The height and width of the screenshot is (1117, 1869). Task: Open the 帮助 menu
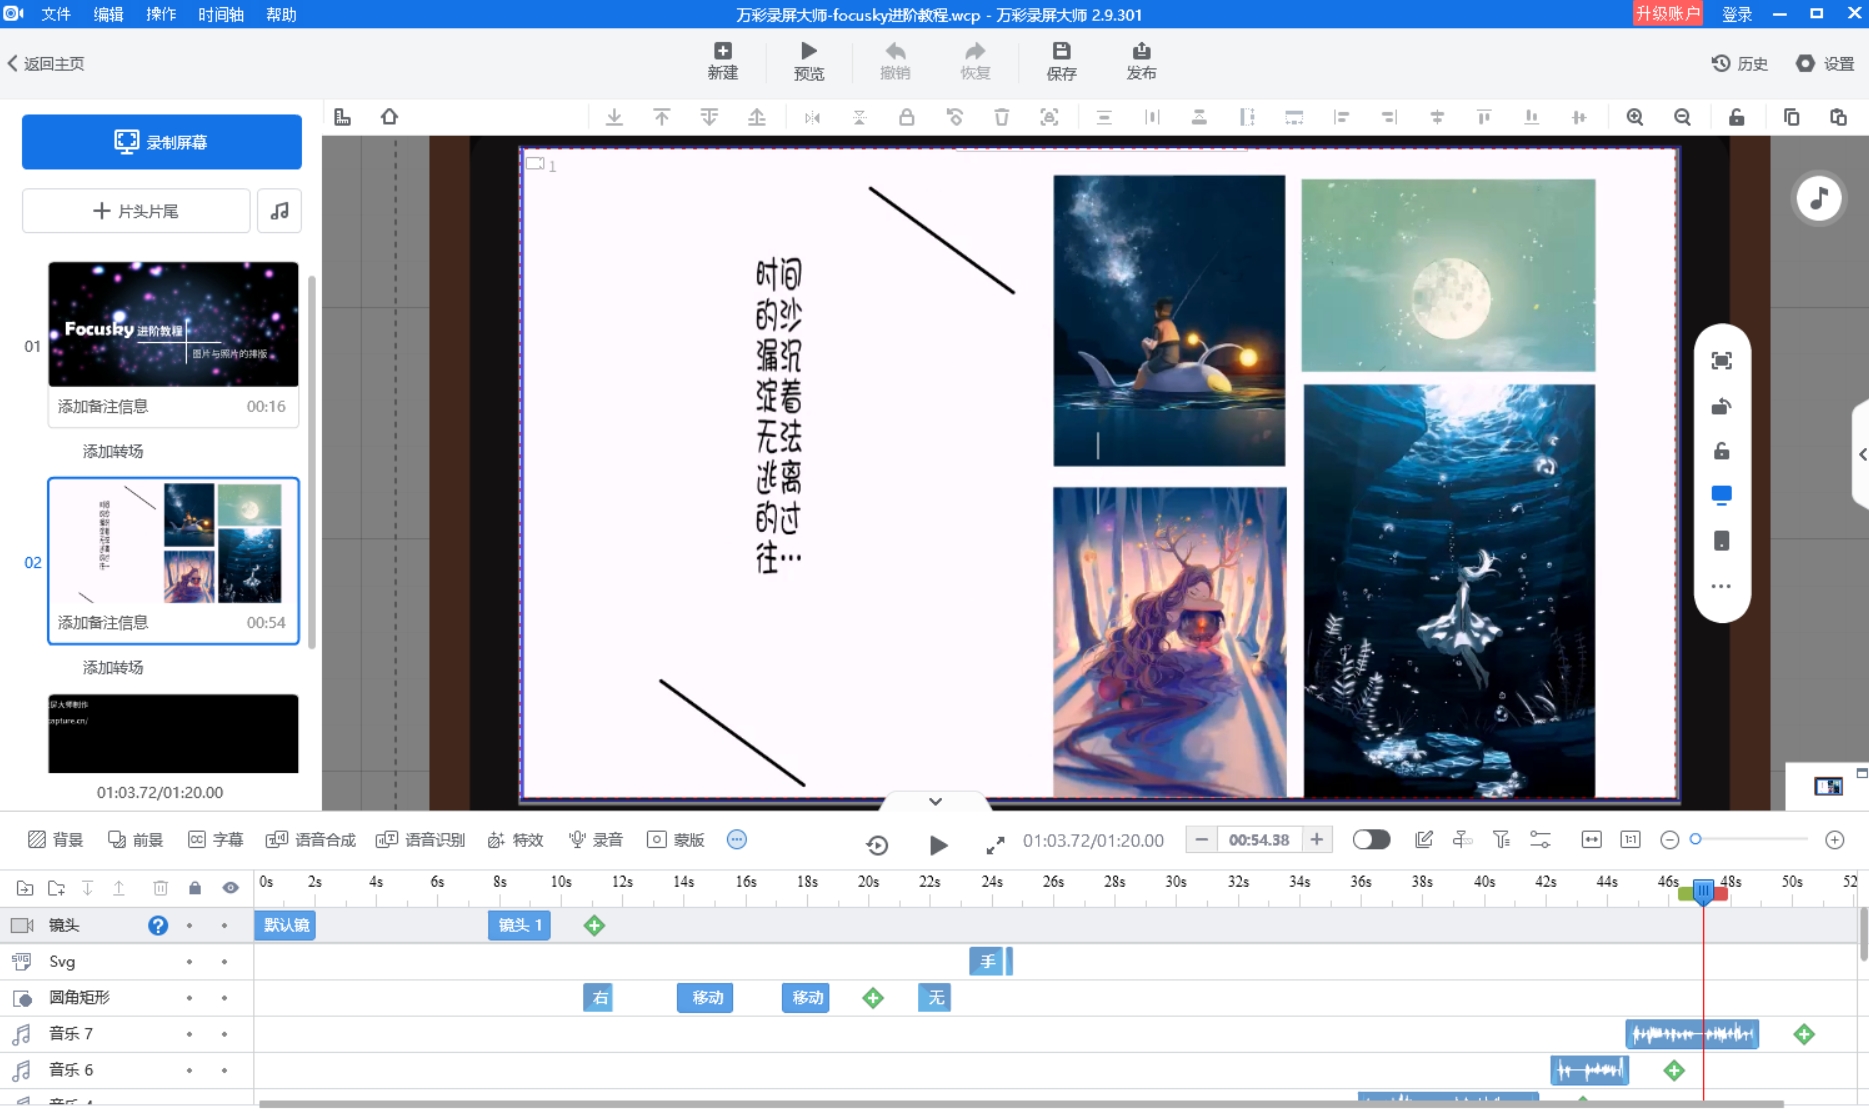(281, 14)
